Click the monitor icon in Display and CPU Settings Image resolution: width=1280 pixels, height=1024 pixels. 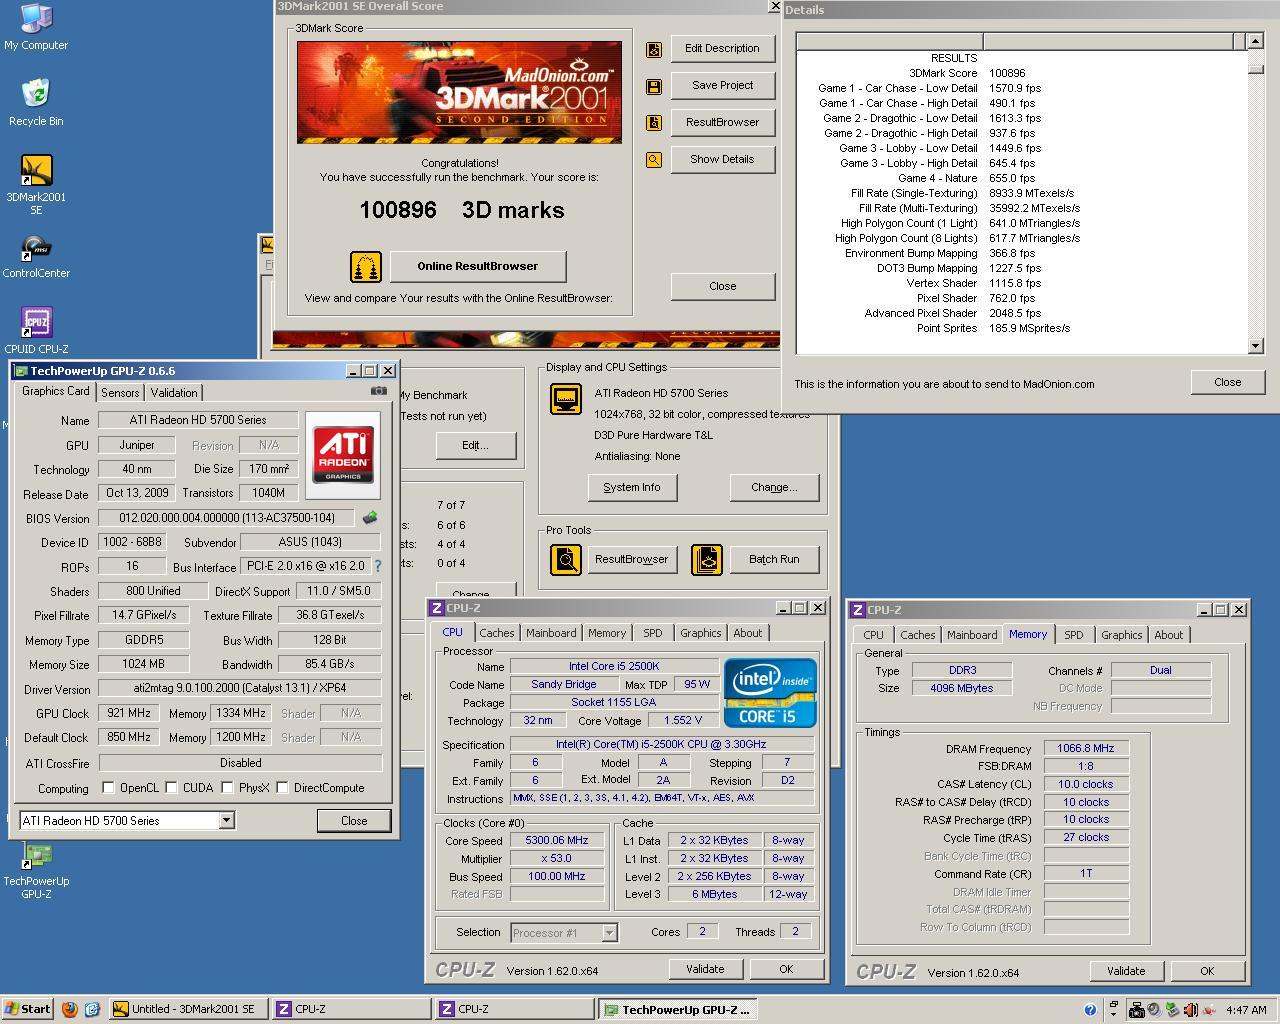pyautogui.click(x=566, y=399)
